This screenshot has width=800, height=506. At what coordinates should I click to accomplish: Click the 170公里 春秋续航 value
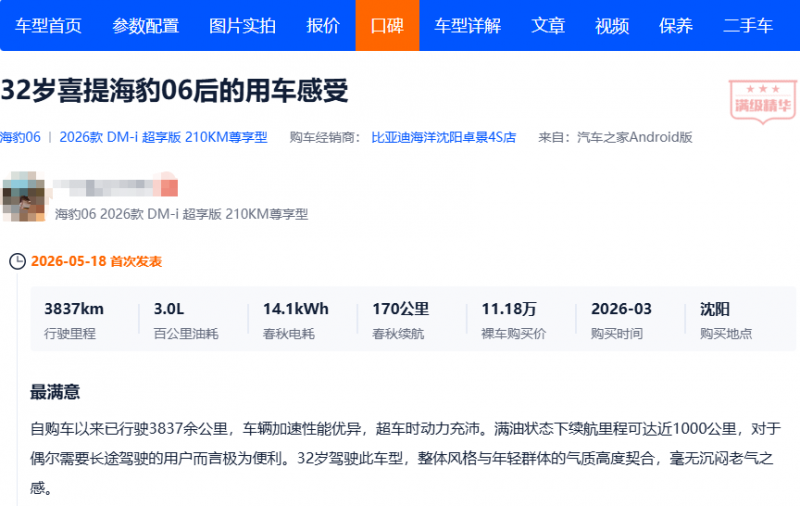pos(401,309)
